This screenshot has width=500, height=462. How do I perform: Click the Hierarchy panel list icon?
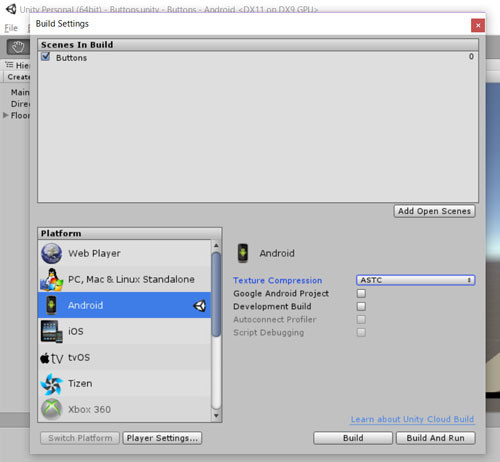(x=9, y=65)
